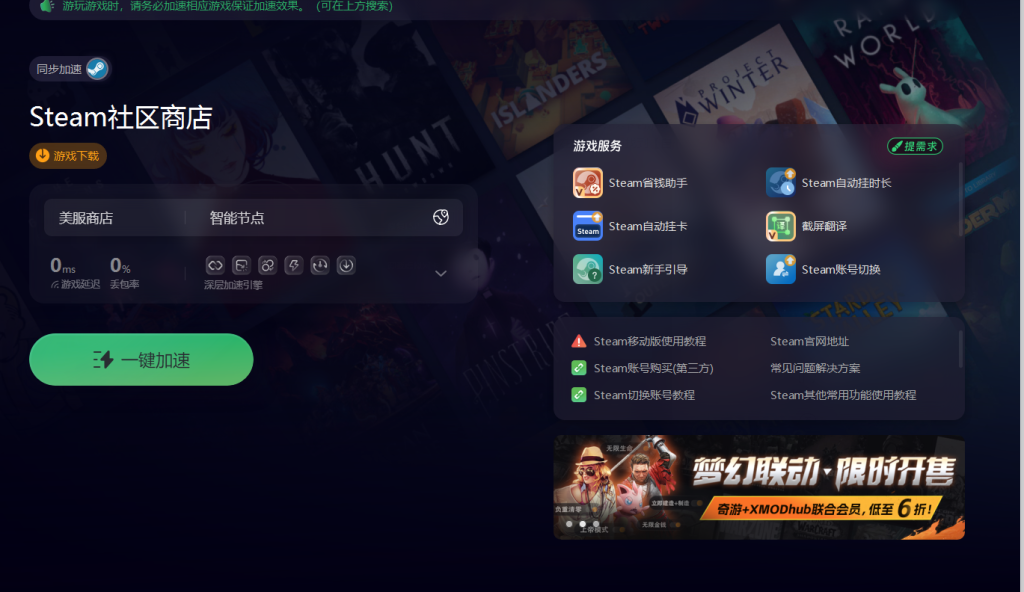The width and height of the screenshot is (1024, 592).
Task: Open the Steam账号购买(第三方) link
Action: click(x=653, y=368)
